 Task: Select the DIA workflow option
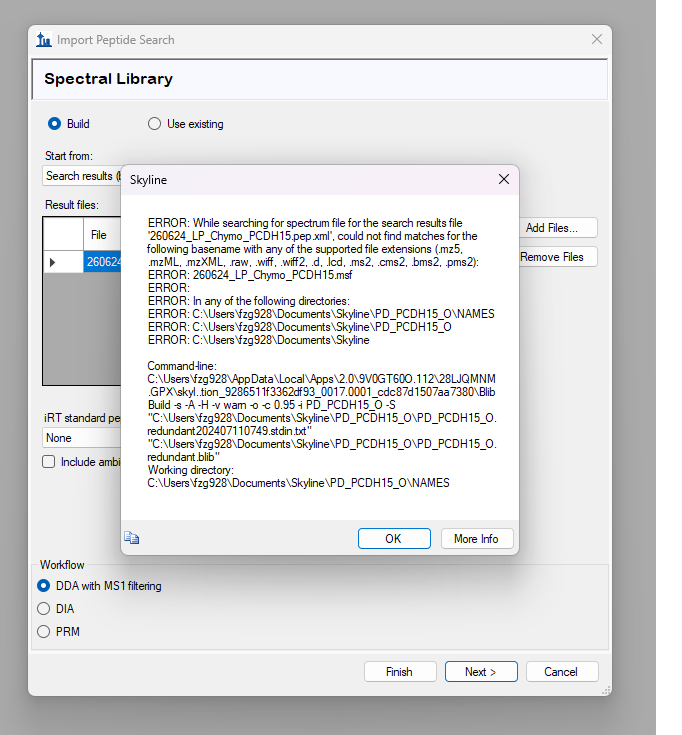click(44, 608)
